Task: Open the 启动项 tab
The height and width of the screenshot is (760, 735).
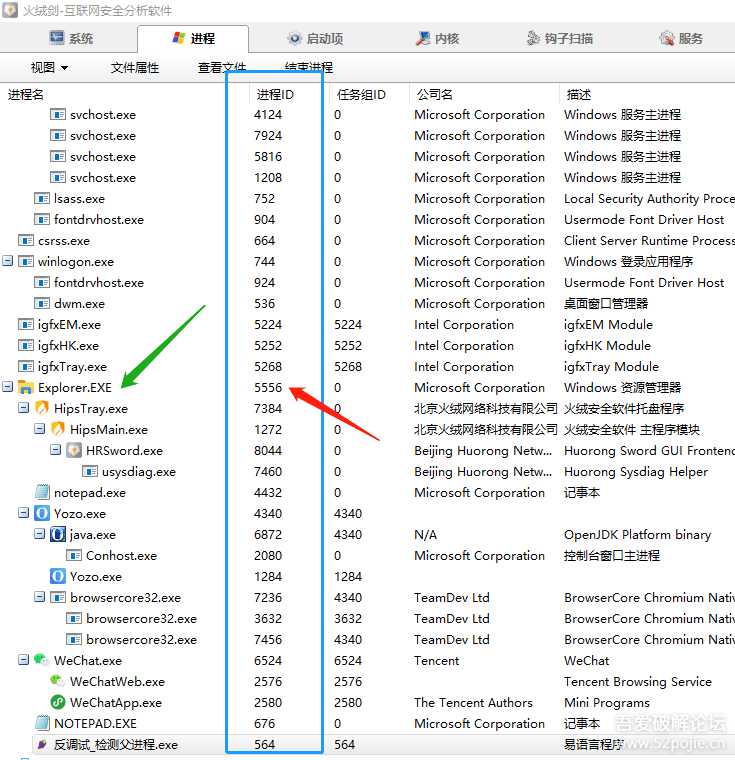Action: (315, 38)
